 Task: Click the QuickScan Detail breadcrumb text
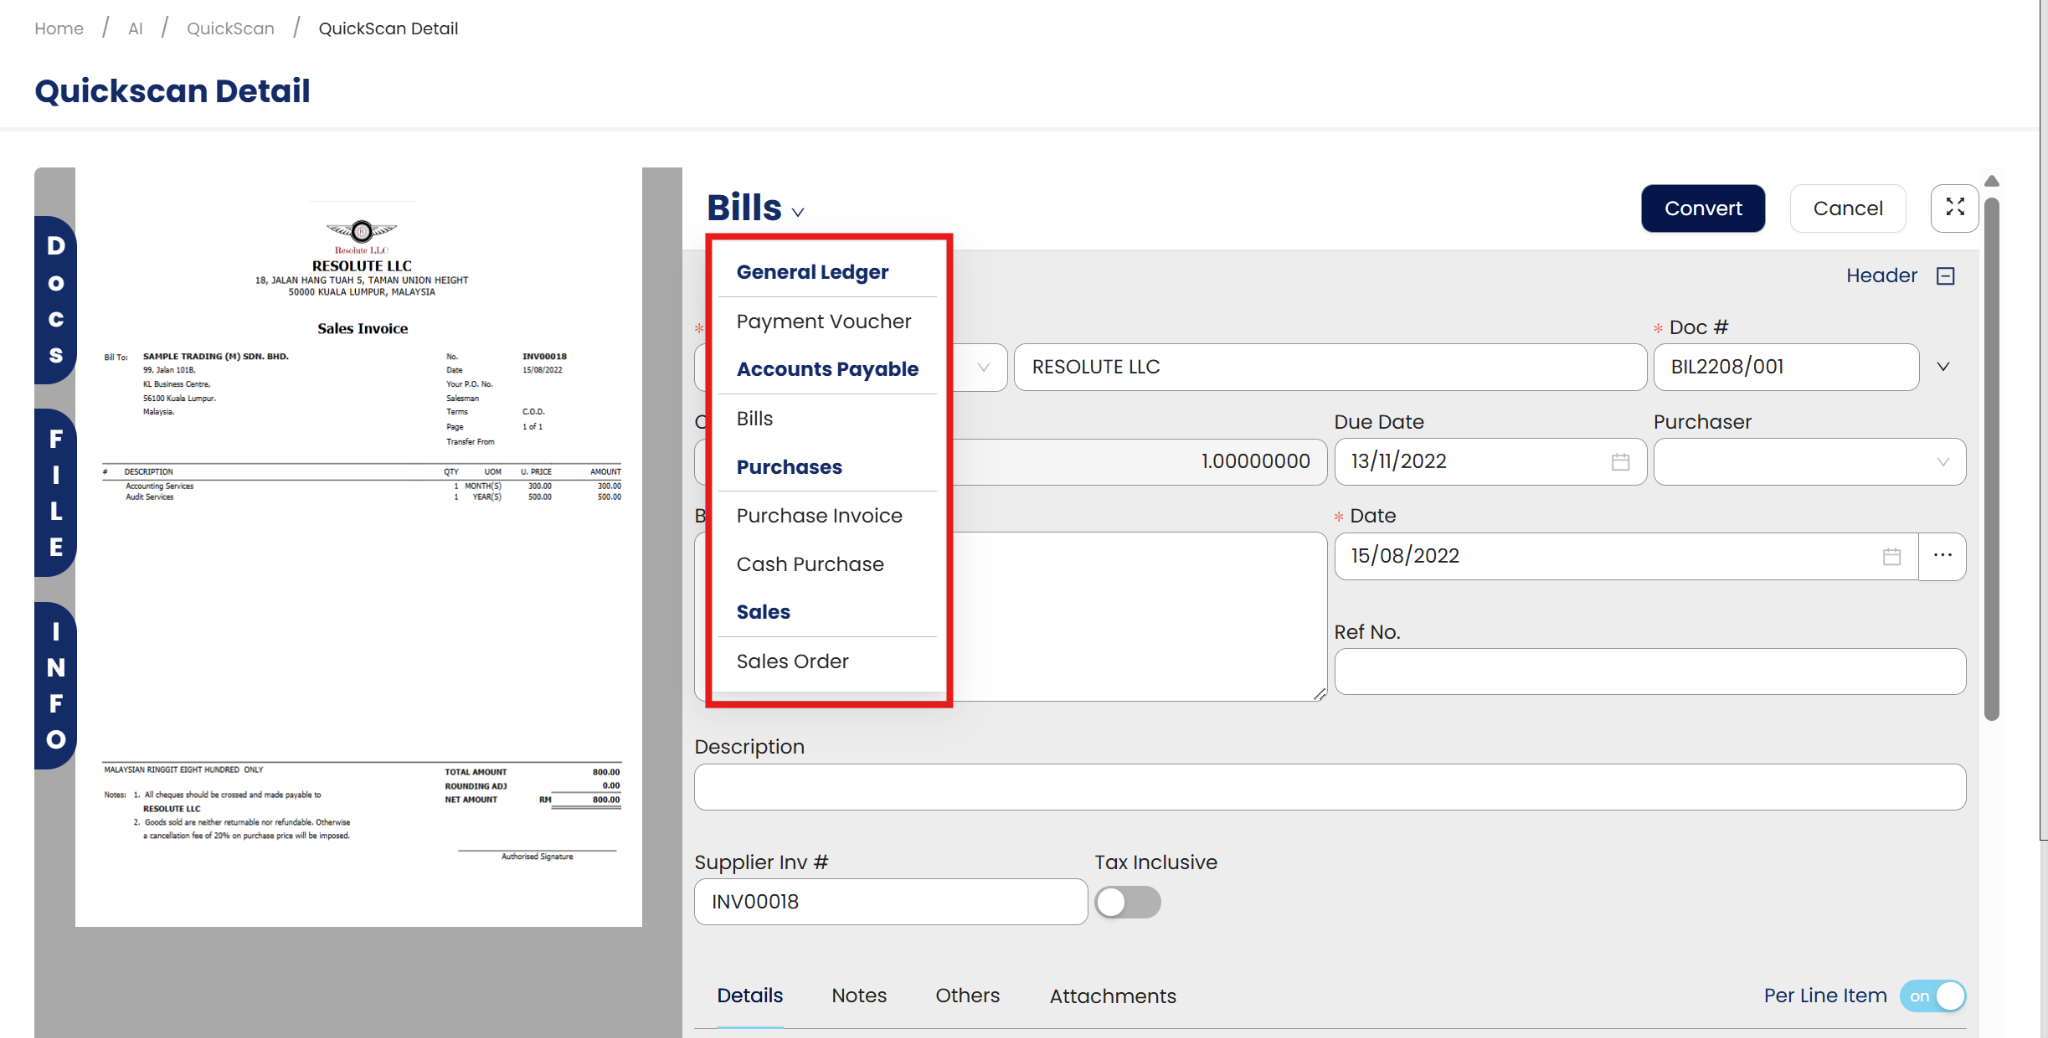point(388,28)
